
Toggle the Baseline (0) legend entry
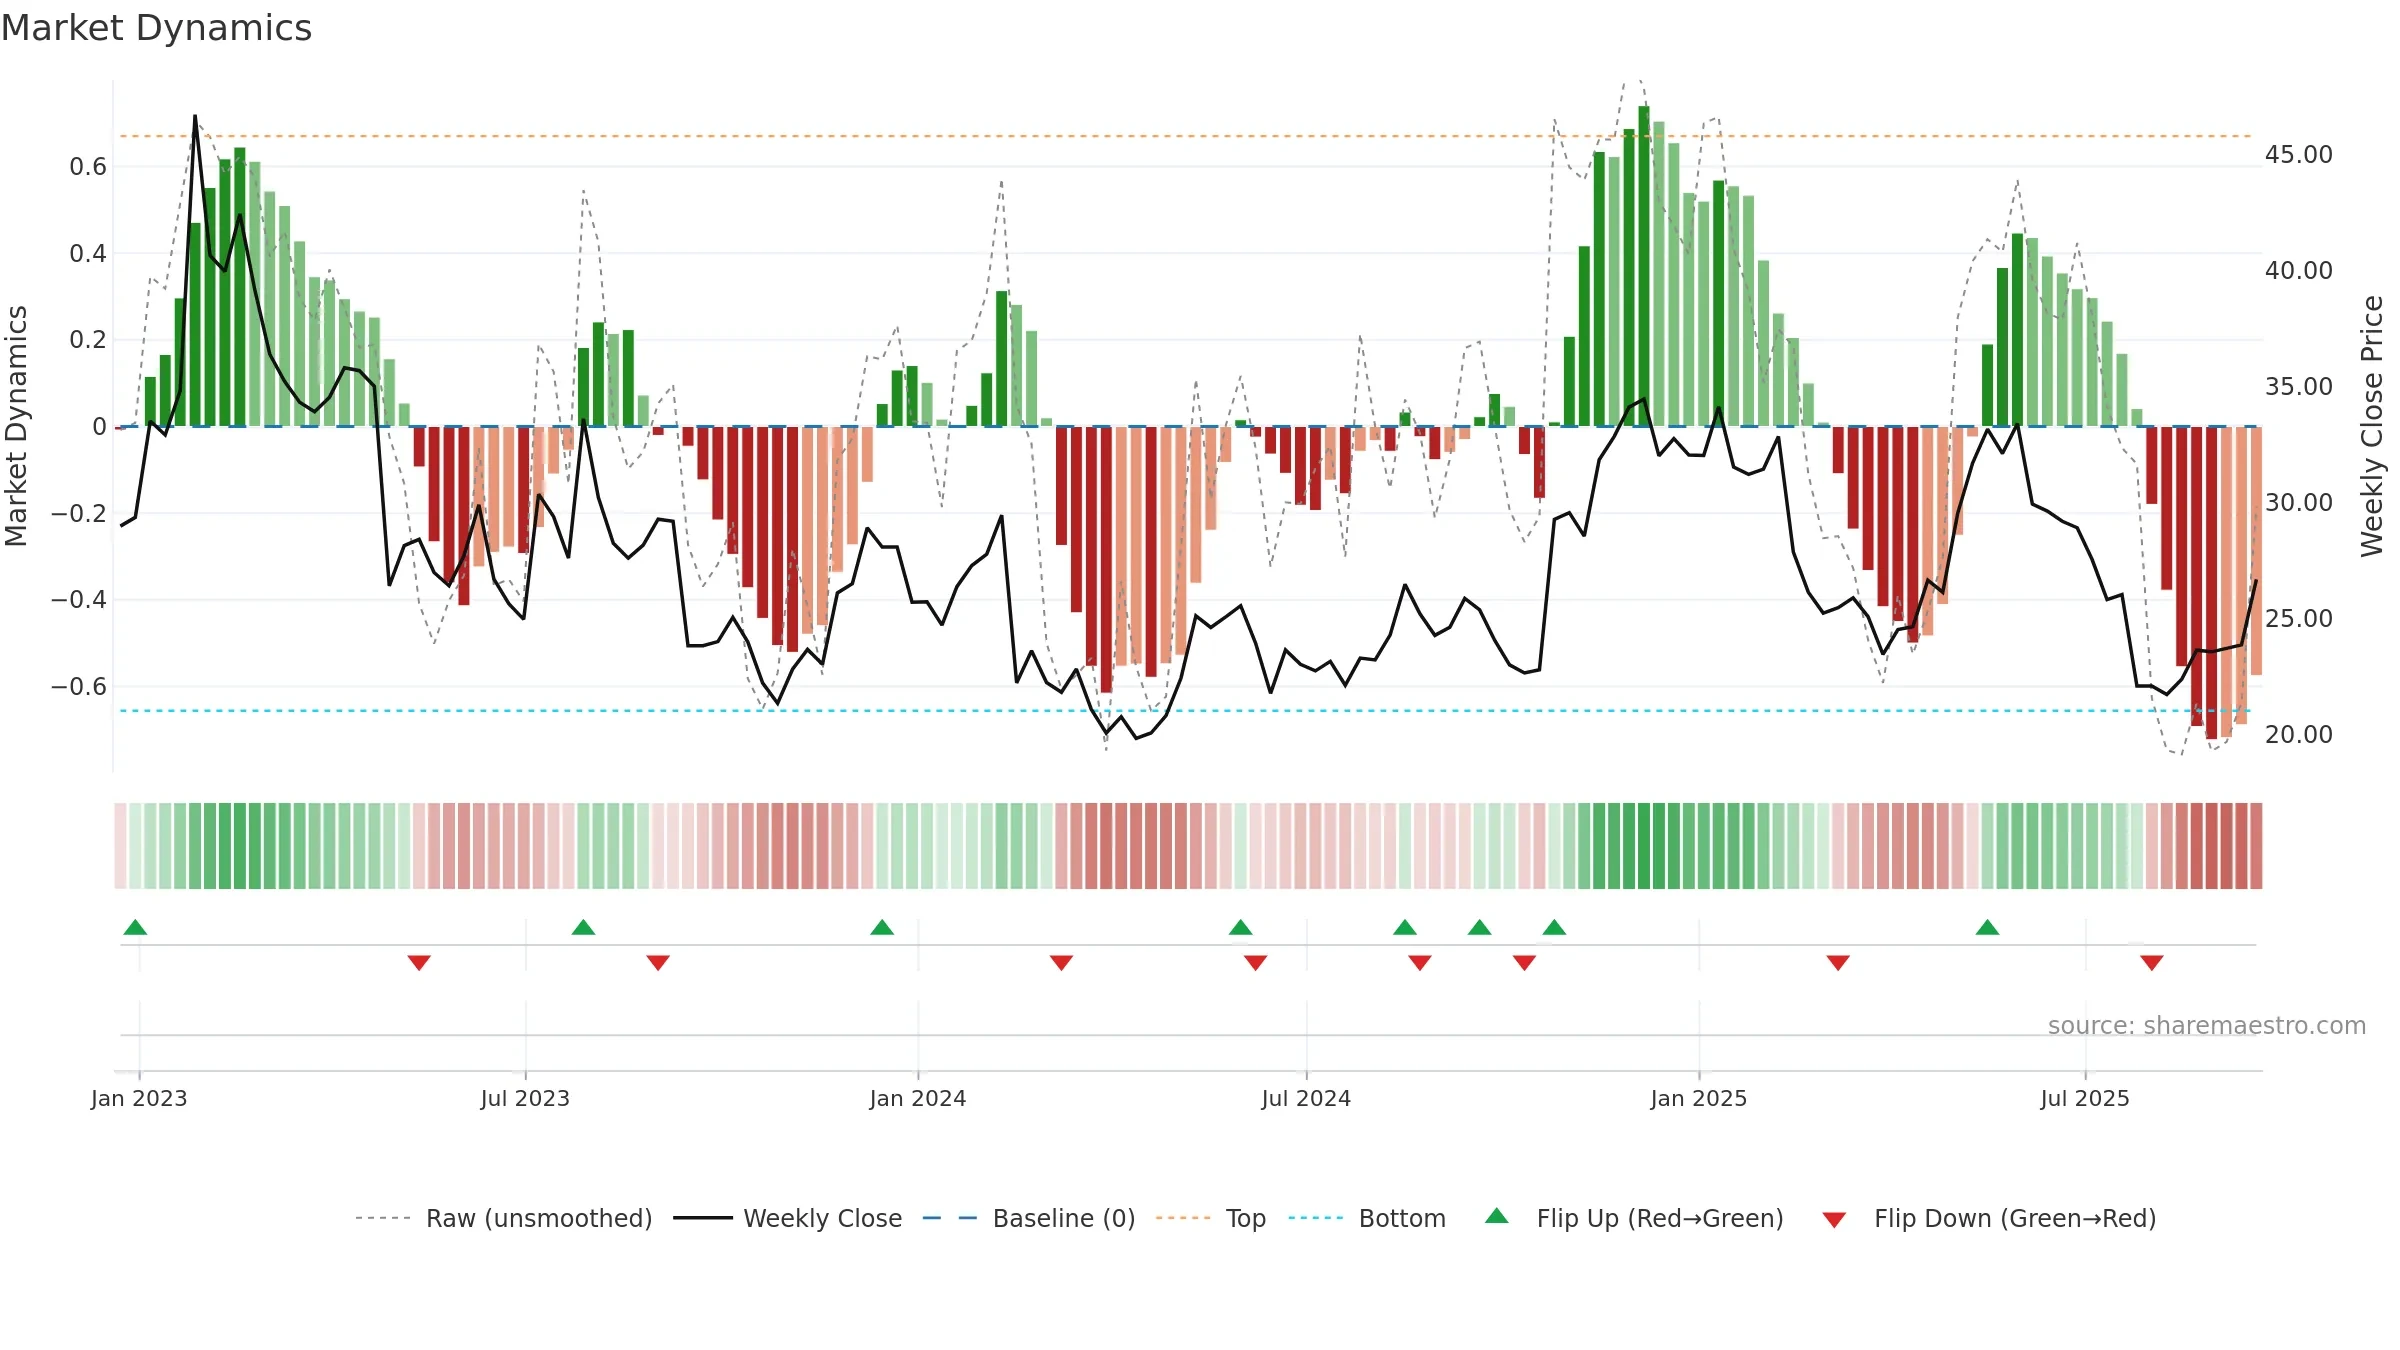pyautogui.click(x=1029, y=1218)
